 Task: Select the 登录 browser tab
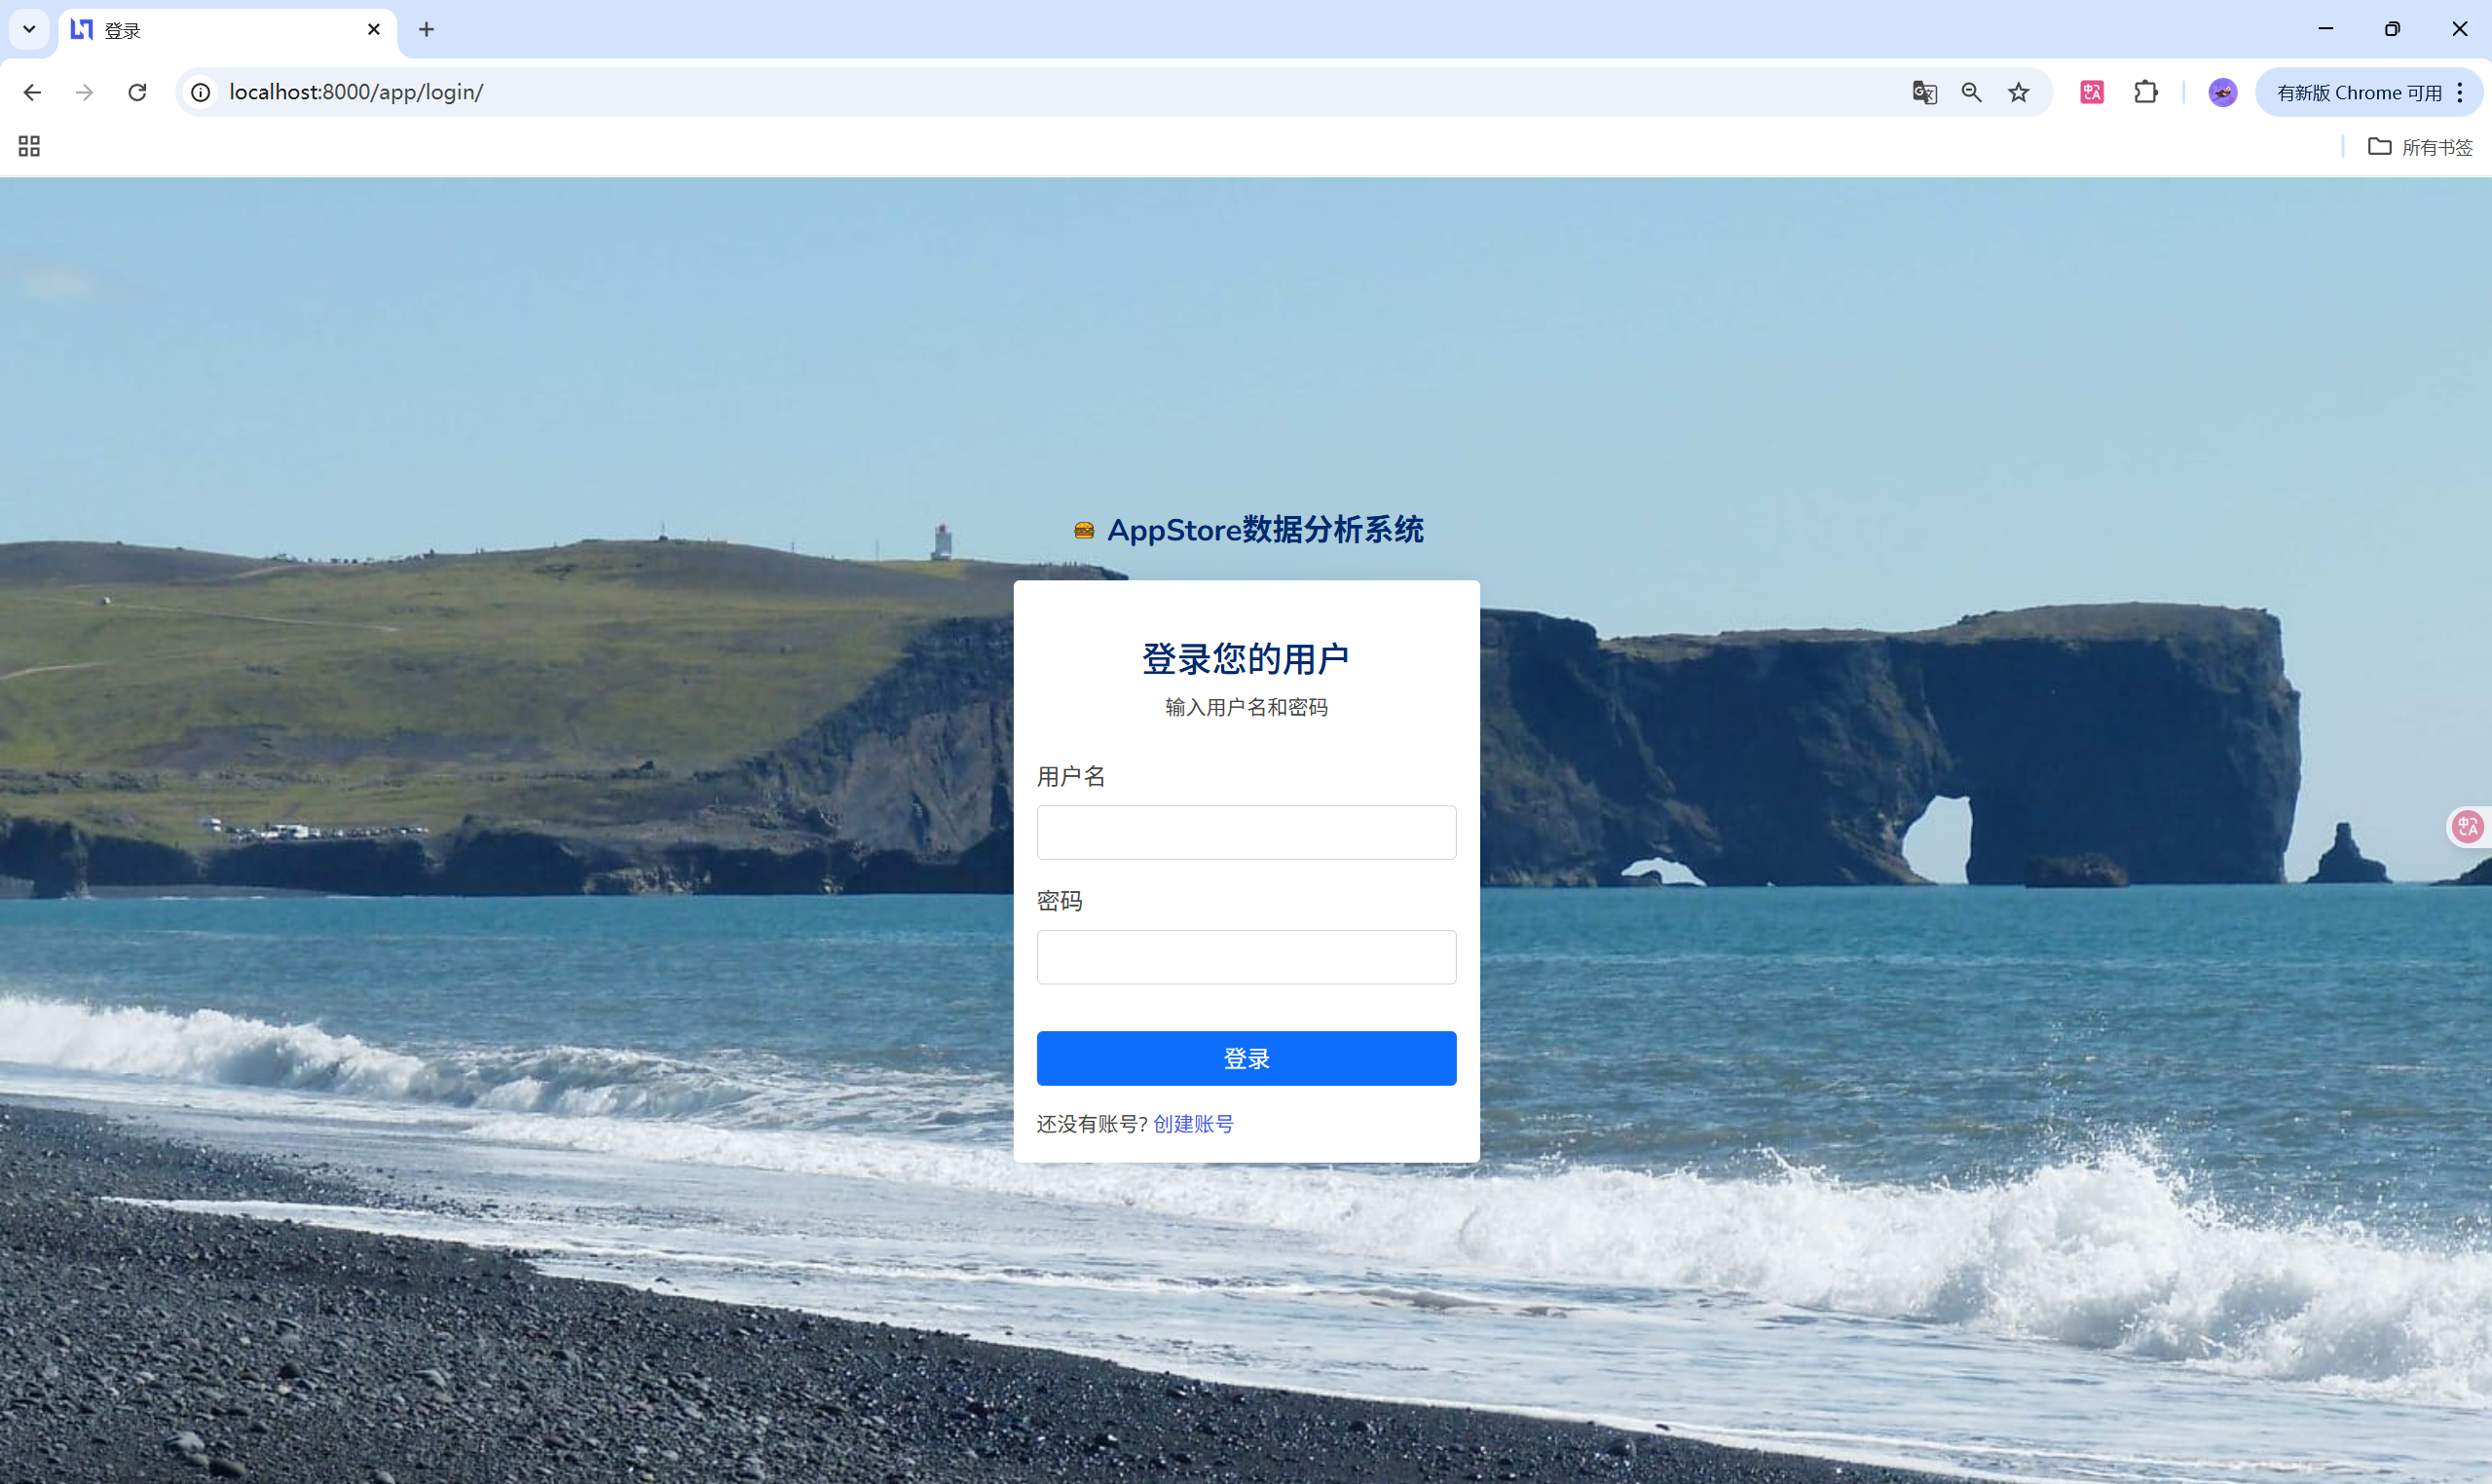[226, 30]
